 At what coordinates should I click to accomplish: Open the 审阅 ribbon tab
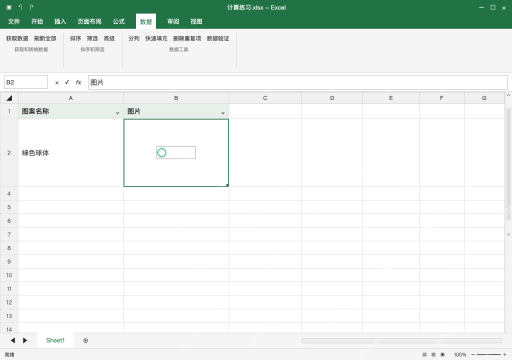[173, 22]
